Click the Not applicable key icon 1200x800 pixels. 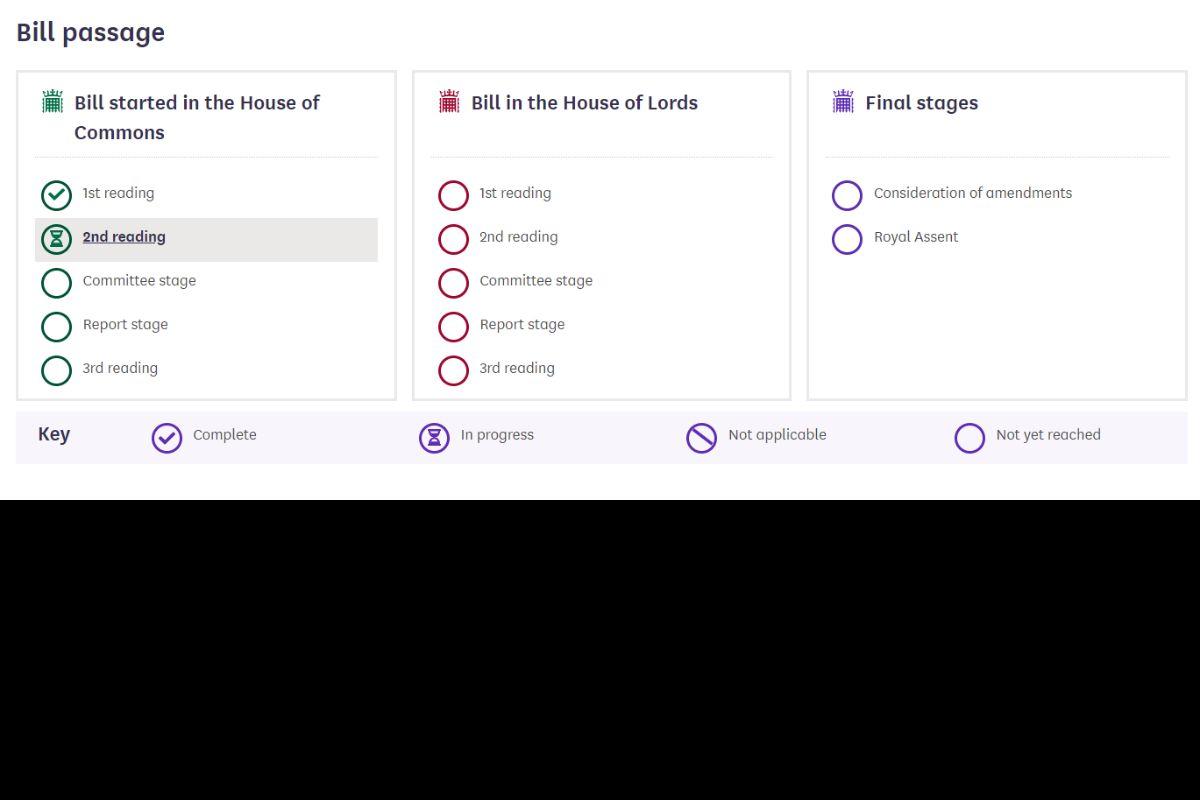point(701,438)
